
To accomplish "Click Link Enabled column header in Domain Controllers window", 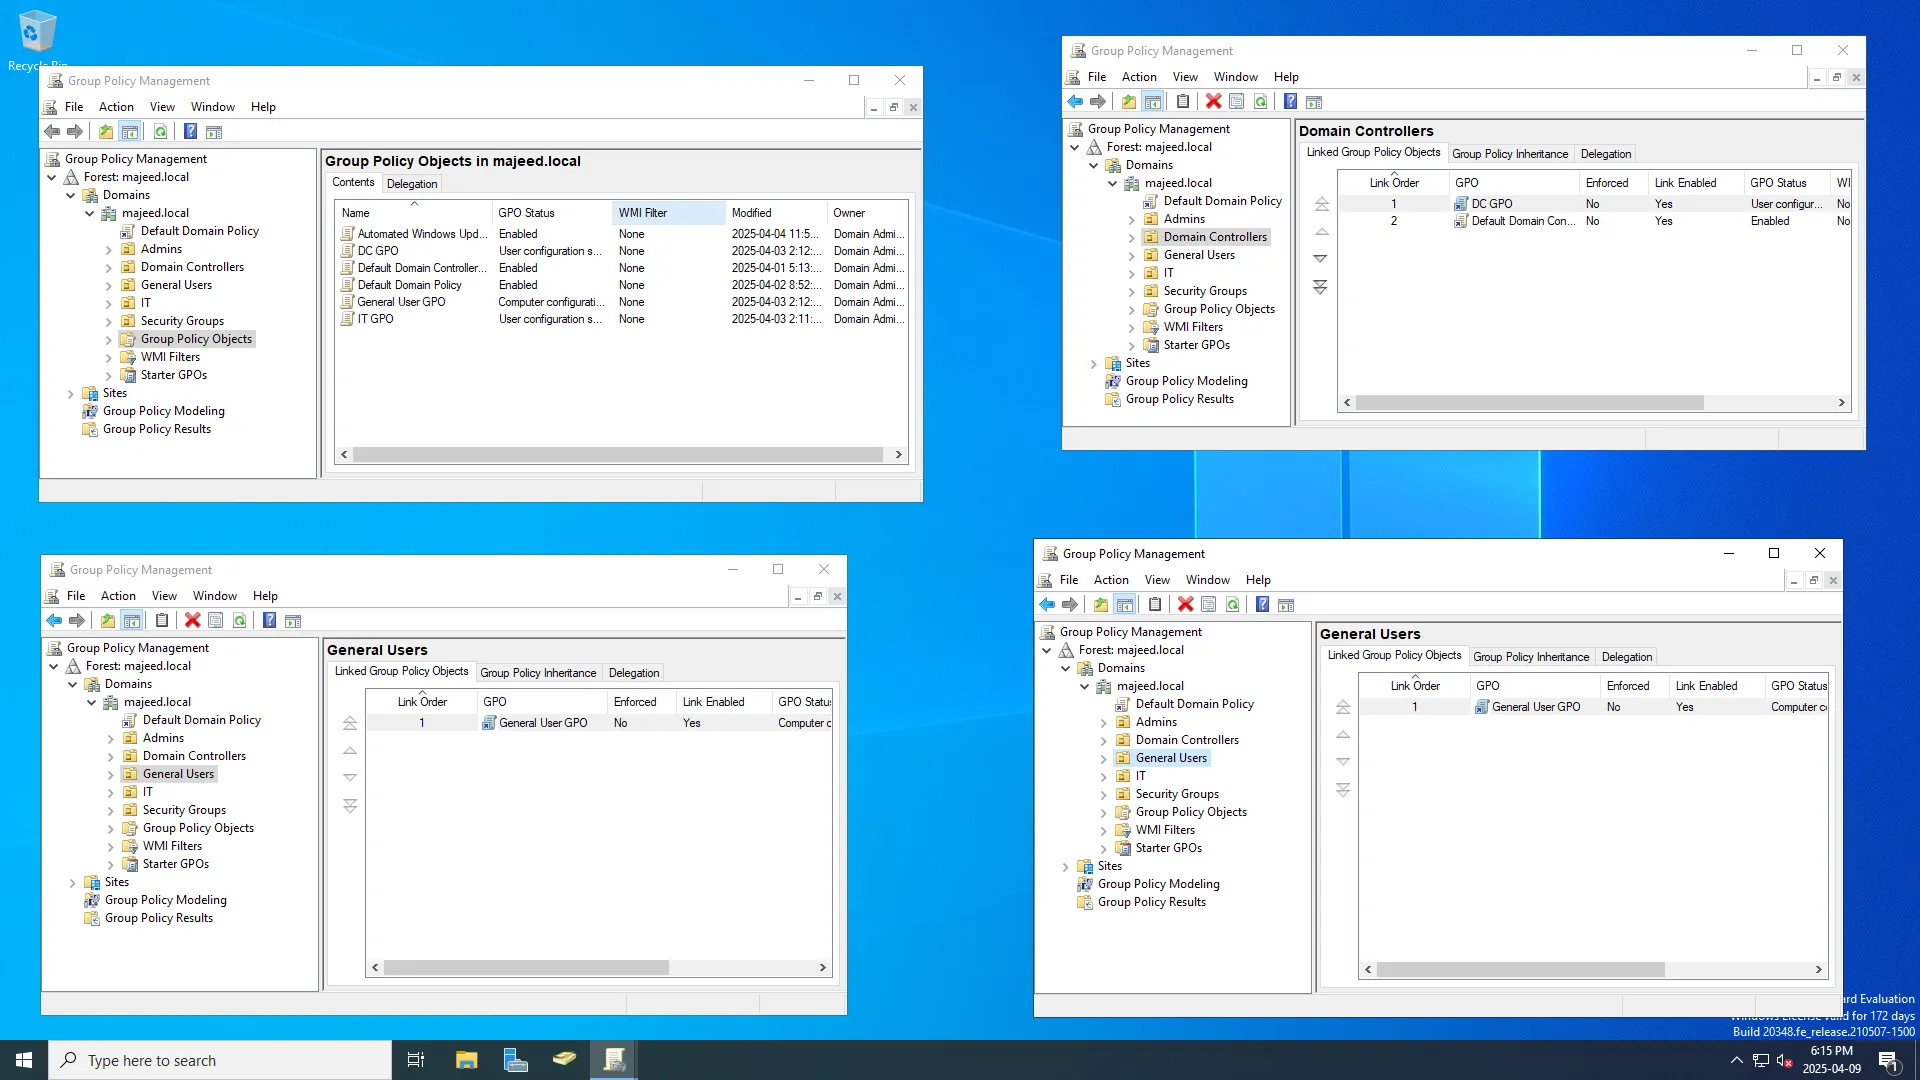I will (x=1695, y=183).
